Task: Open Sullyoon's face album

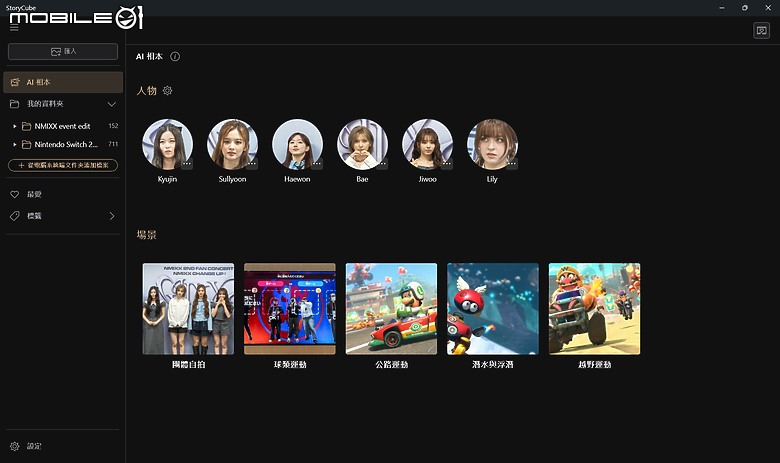Action: pyautogui.click(x=232, y=144)
